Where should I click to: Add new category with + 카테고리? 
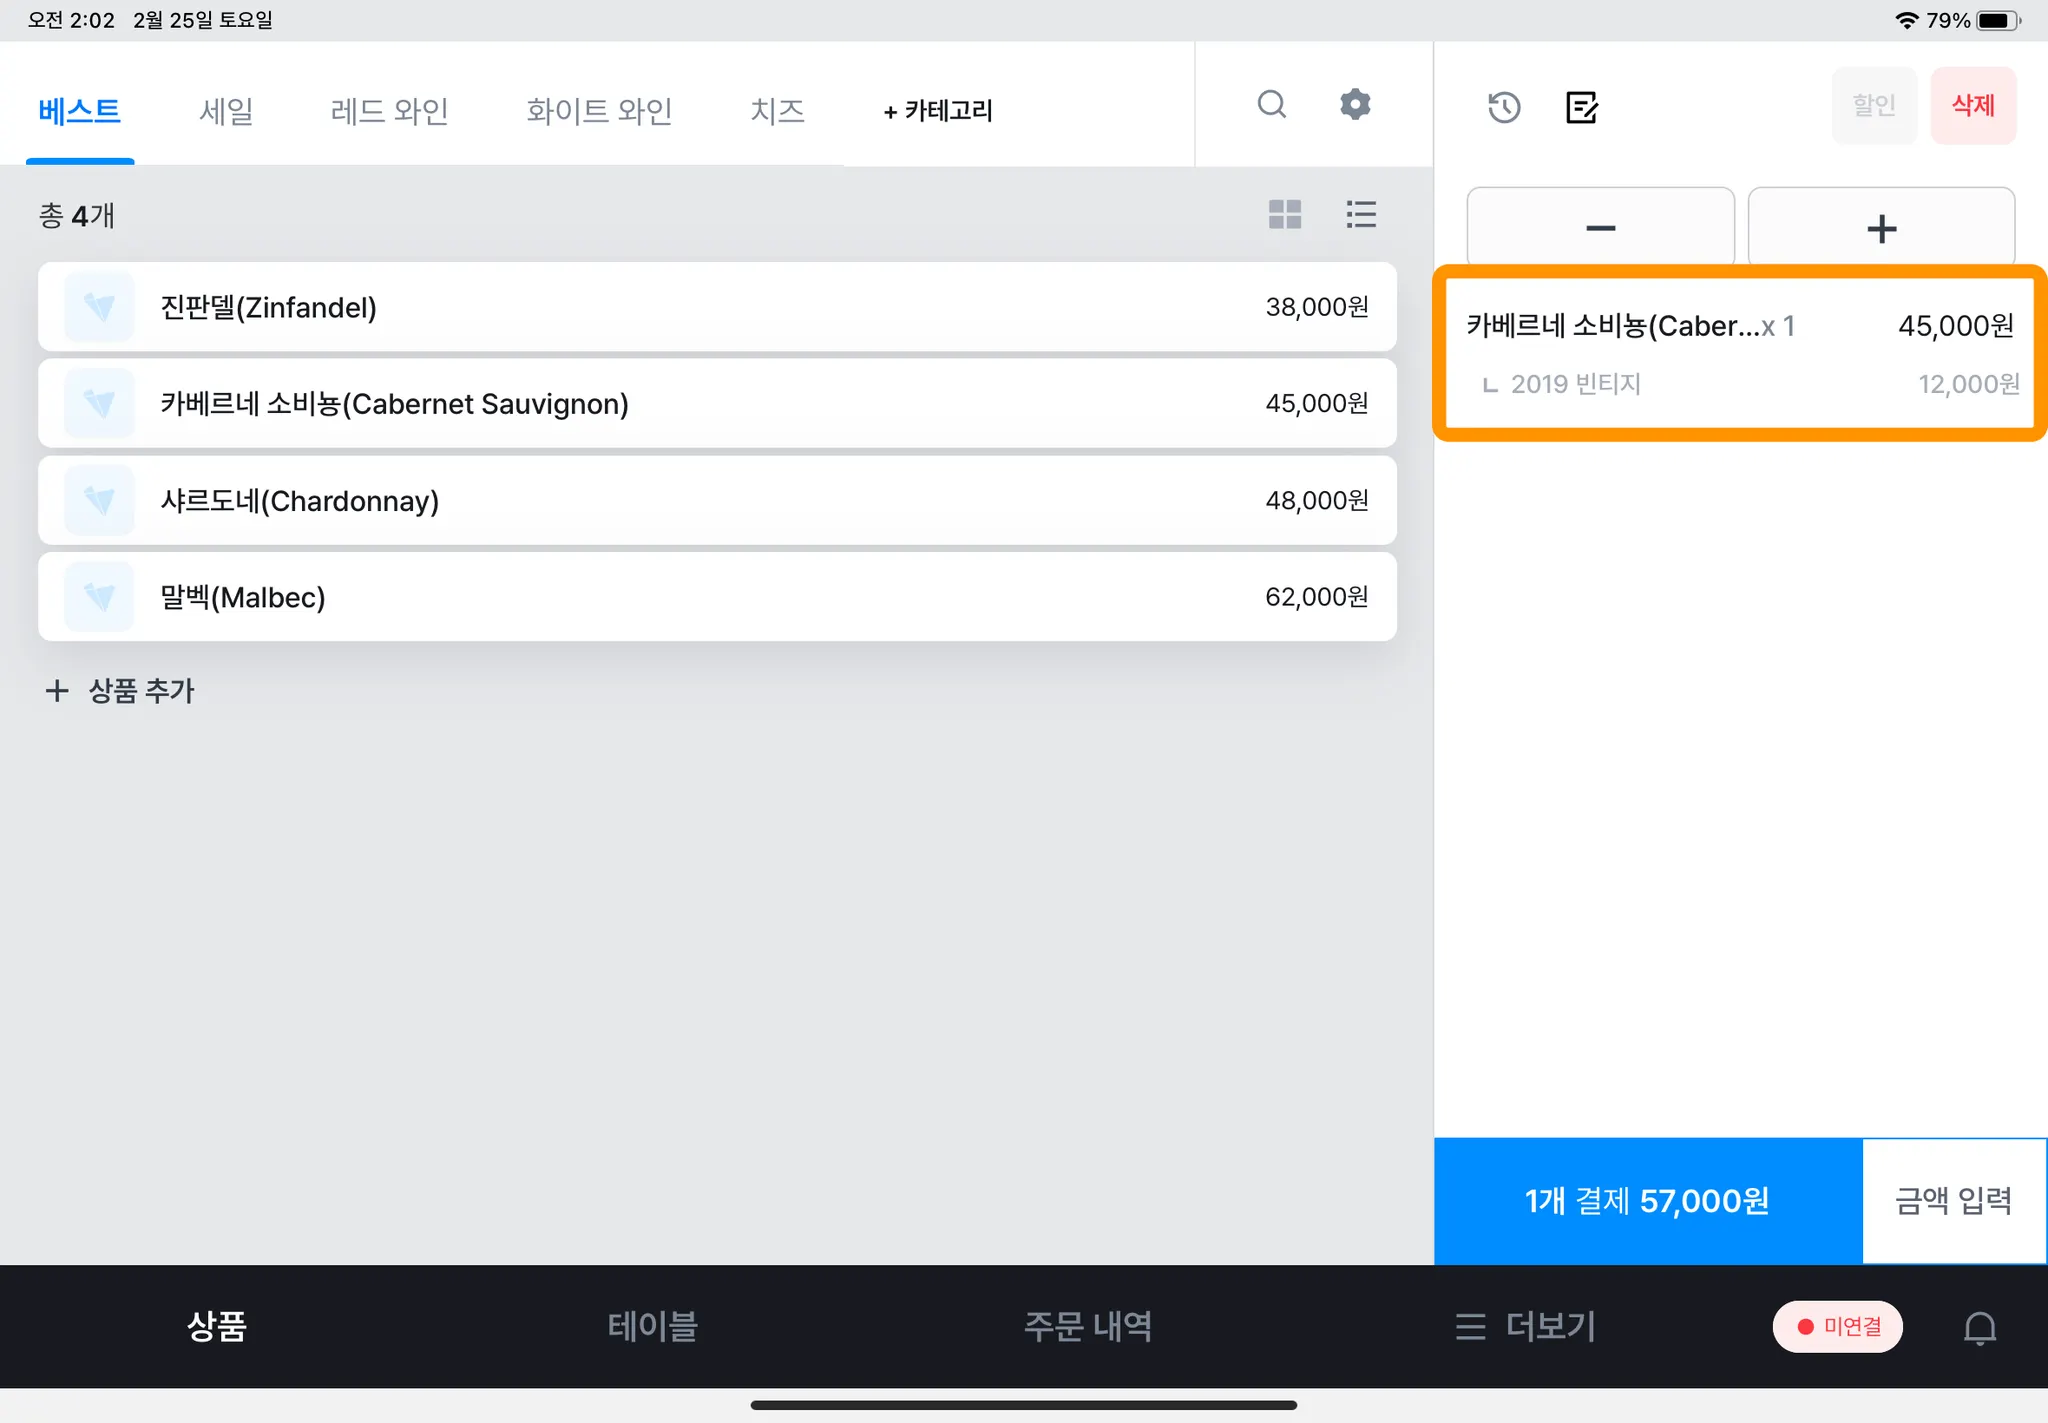(938, 110)
